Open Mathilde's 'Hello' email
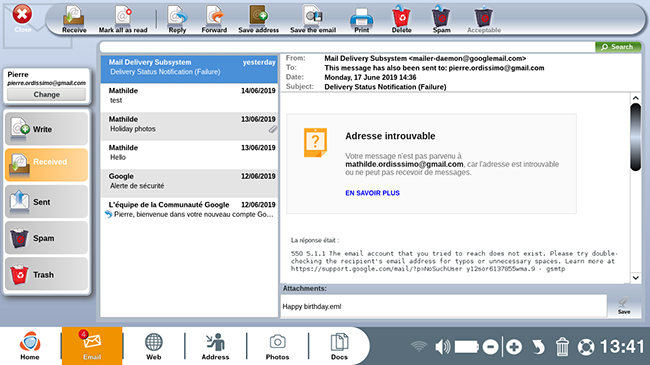The width and height of the screenshot is (650, 365). pos(189,154)
